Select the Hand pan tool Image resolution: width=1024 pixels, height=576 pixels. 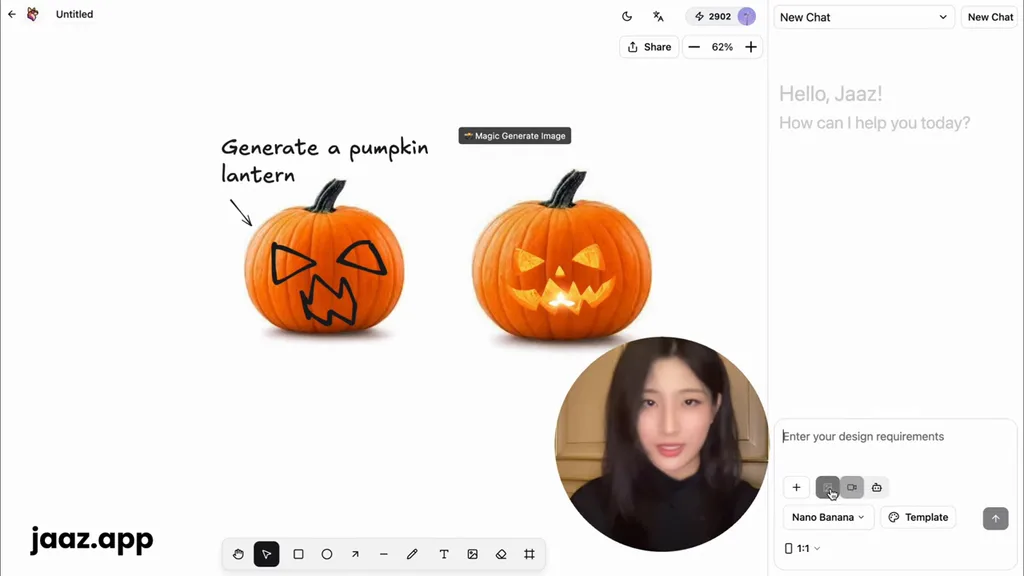tap(238, 554)
